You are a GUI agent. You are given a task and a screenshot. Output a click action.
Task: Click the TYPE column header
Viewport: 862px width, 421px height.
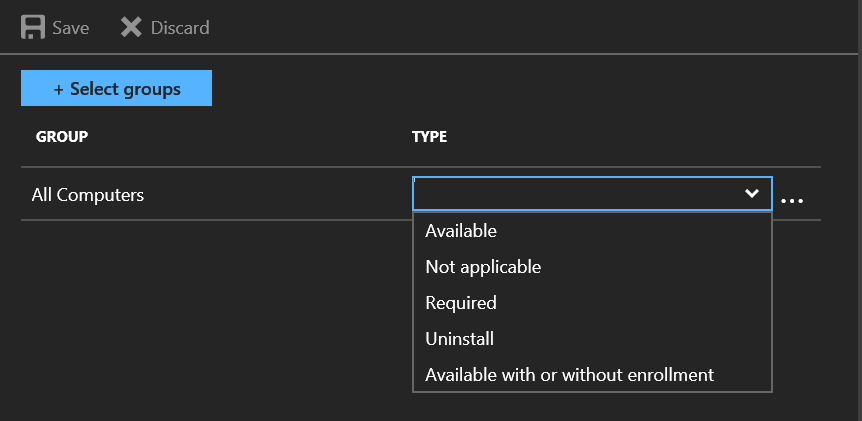tap(429, 136)
